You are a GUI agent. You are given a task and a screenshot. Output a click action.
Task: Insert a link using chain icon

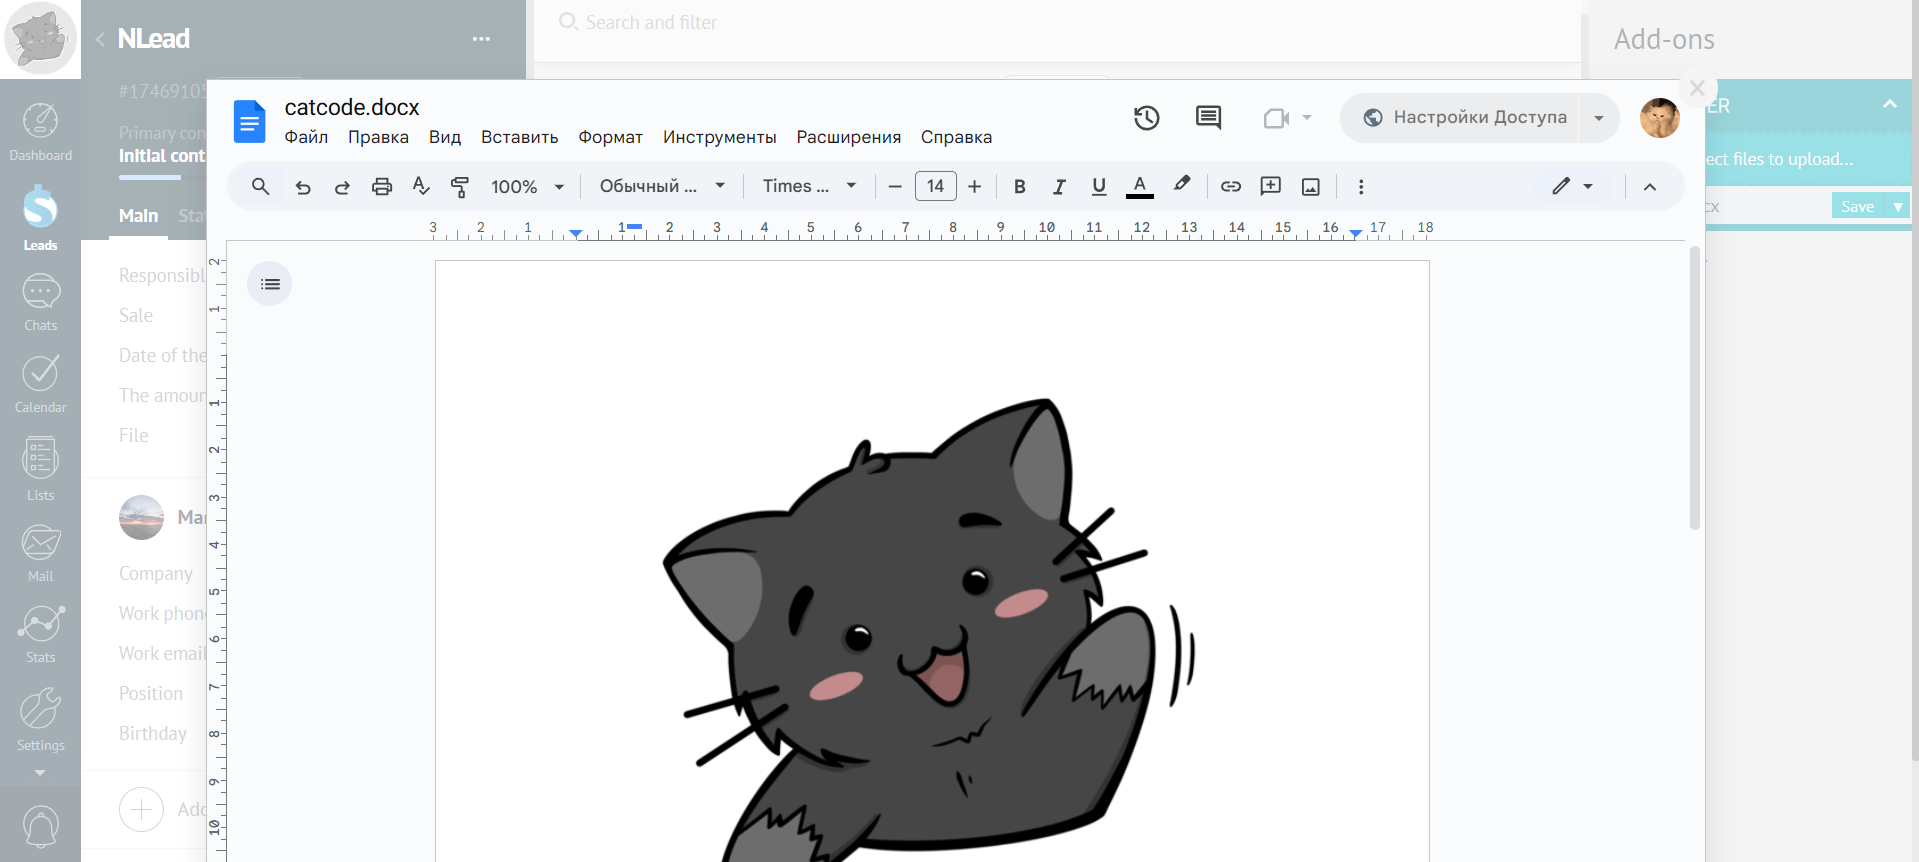1230,186
